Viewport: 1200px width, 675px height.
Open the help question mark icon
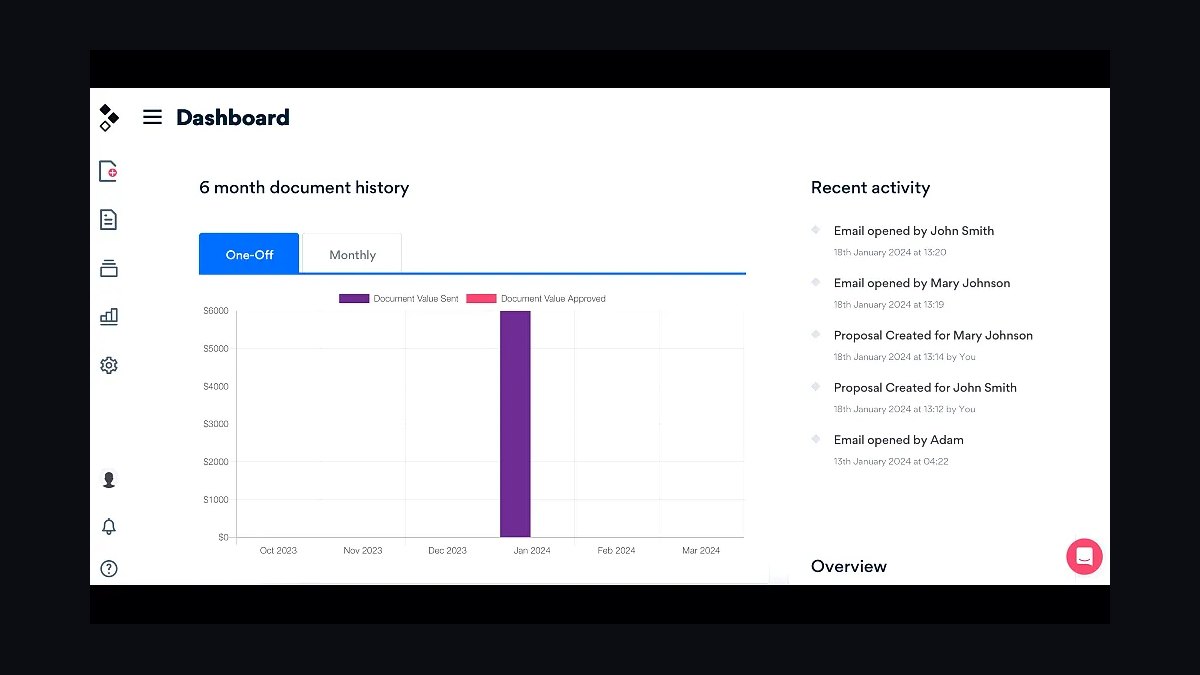pos(109,569)
